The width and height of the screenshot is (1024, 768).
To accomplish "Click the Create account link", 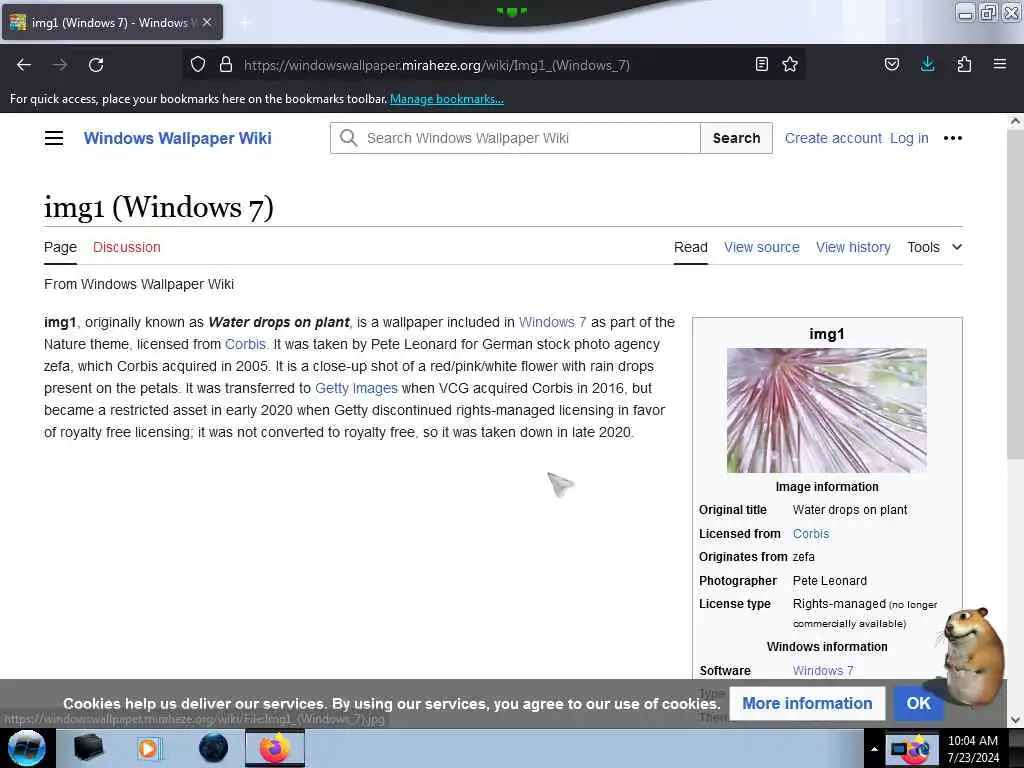I will pos(833,138).
